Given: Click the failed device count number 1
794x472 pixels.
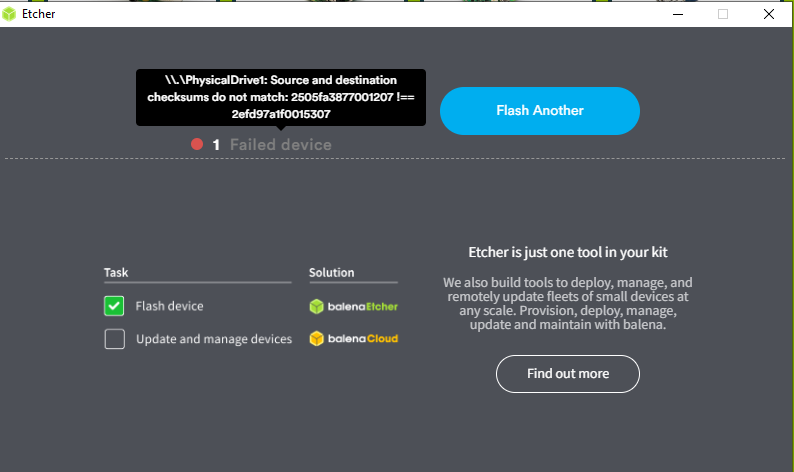Looking at the screenshot, I should 216,145.
